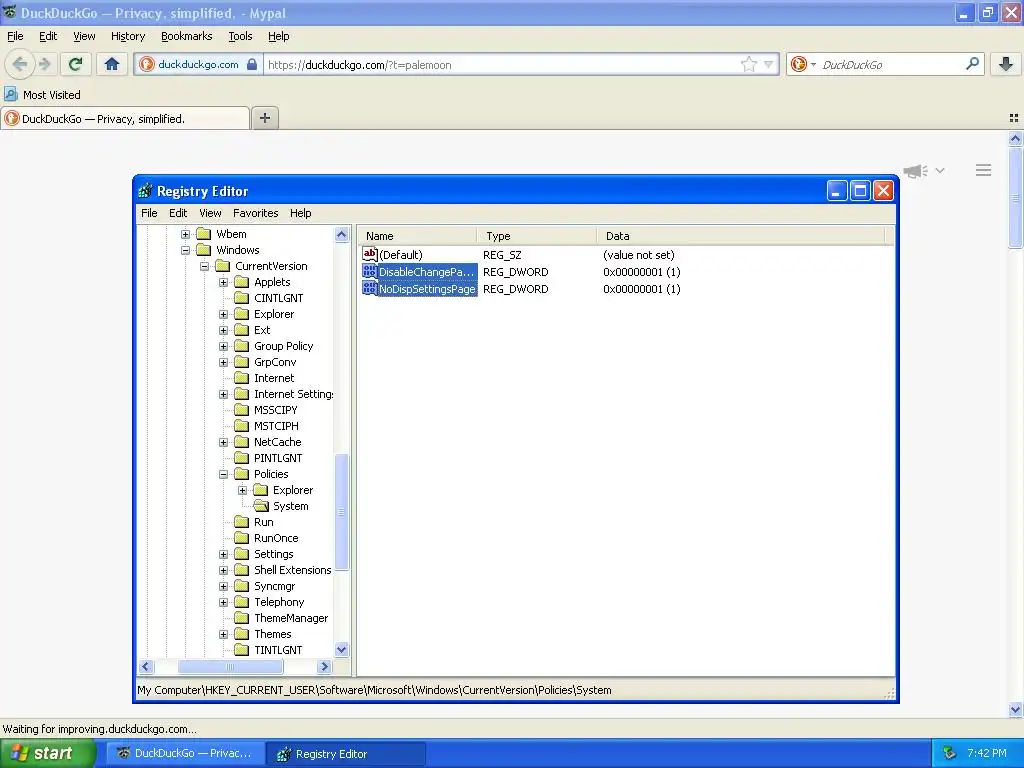Select the System folder under Policies
This screenshot has height=768, width=1024.
click(281, 506)
